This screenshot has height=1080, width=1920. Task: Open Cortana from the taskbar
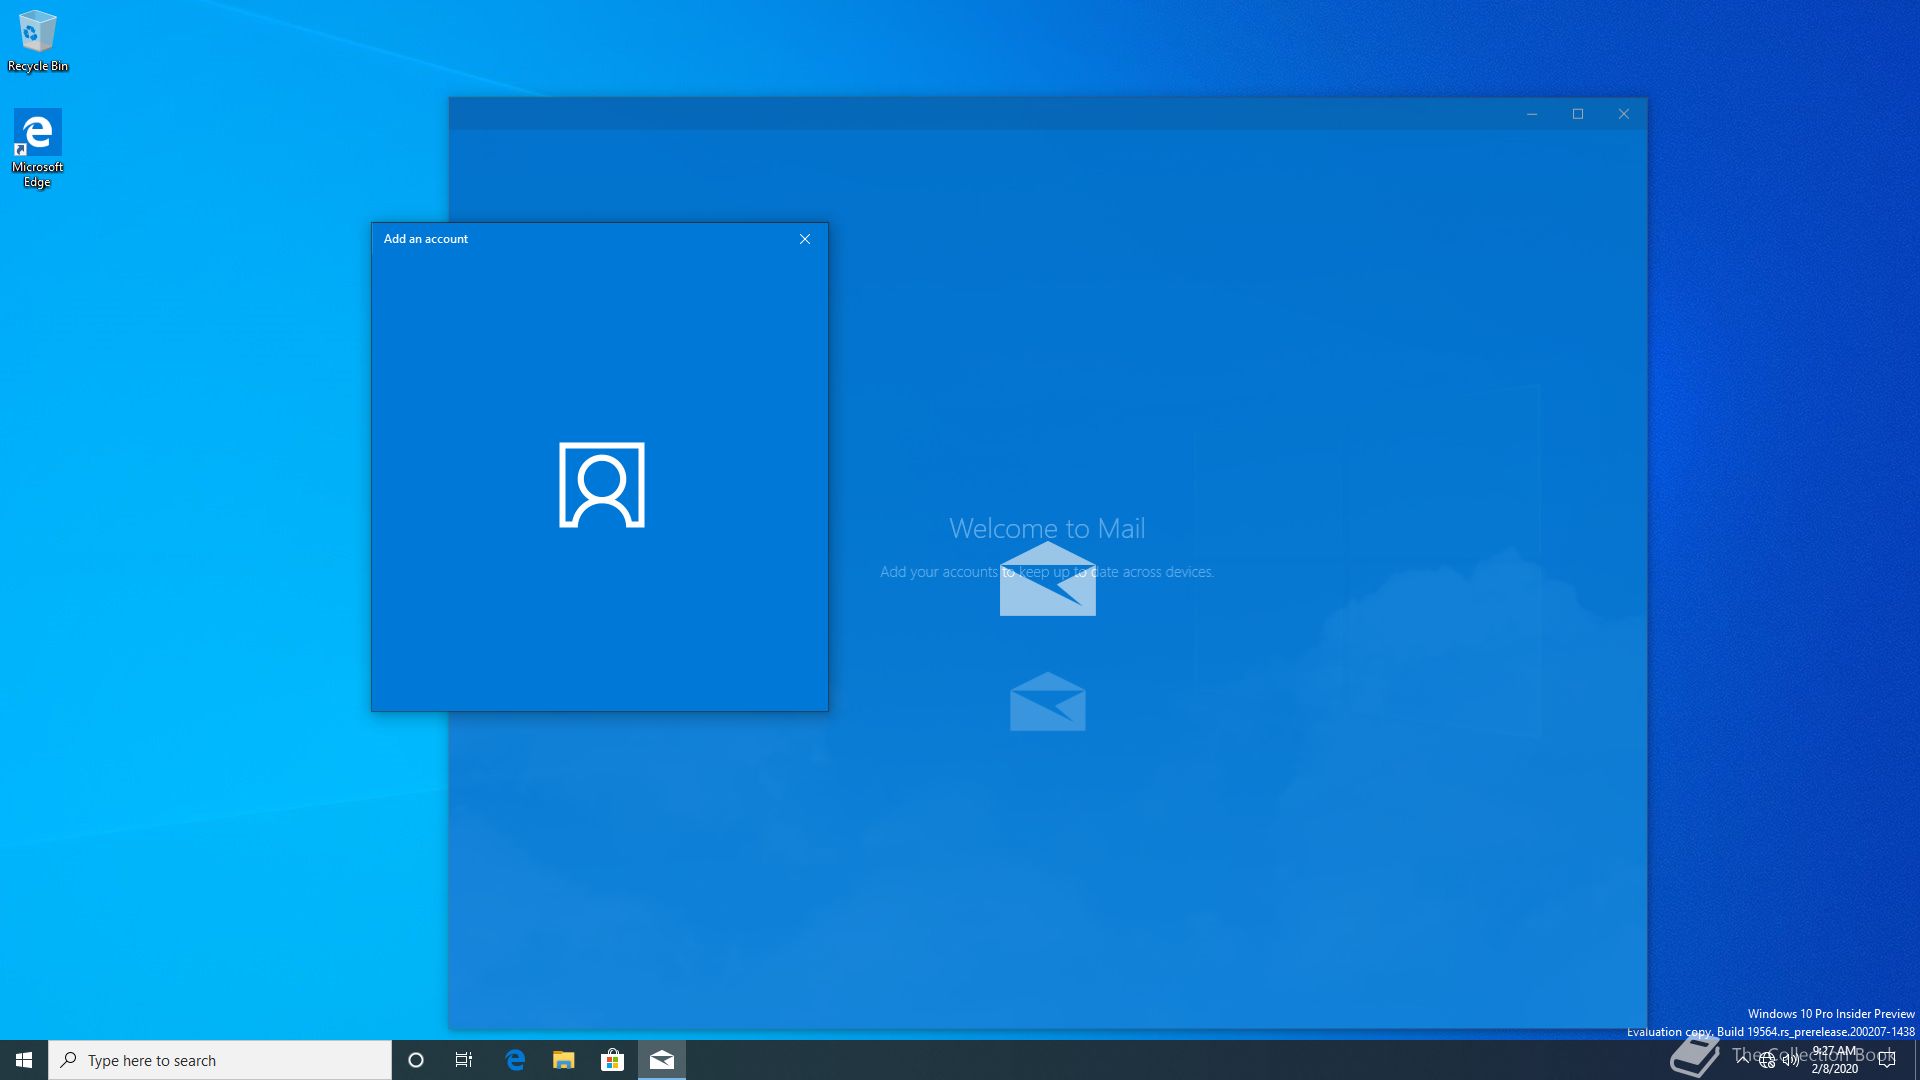(416, 1060)
